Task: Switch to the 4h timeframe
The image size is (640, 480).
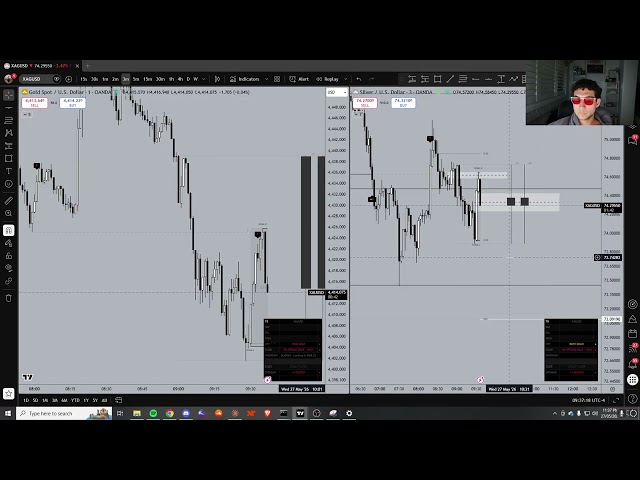Action: tap(180, 79)
